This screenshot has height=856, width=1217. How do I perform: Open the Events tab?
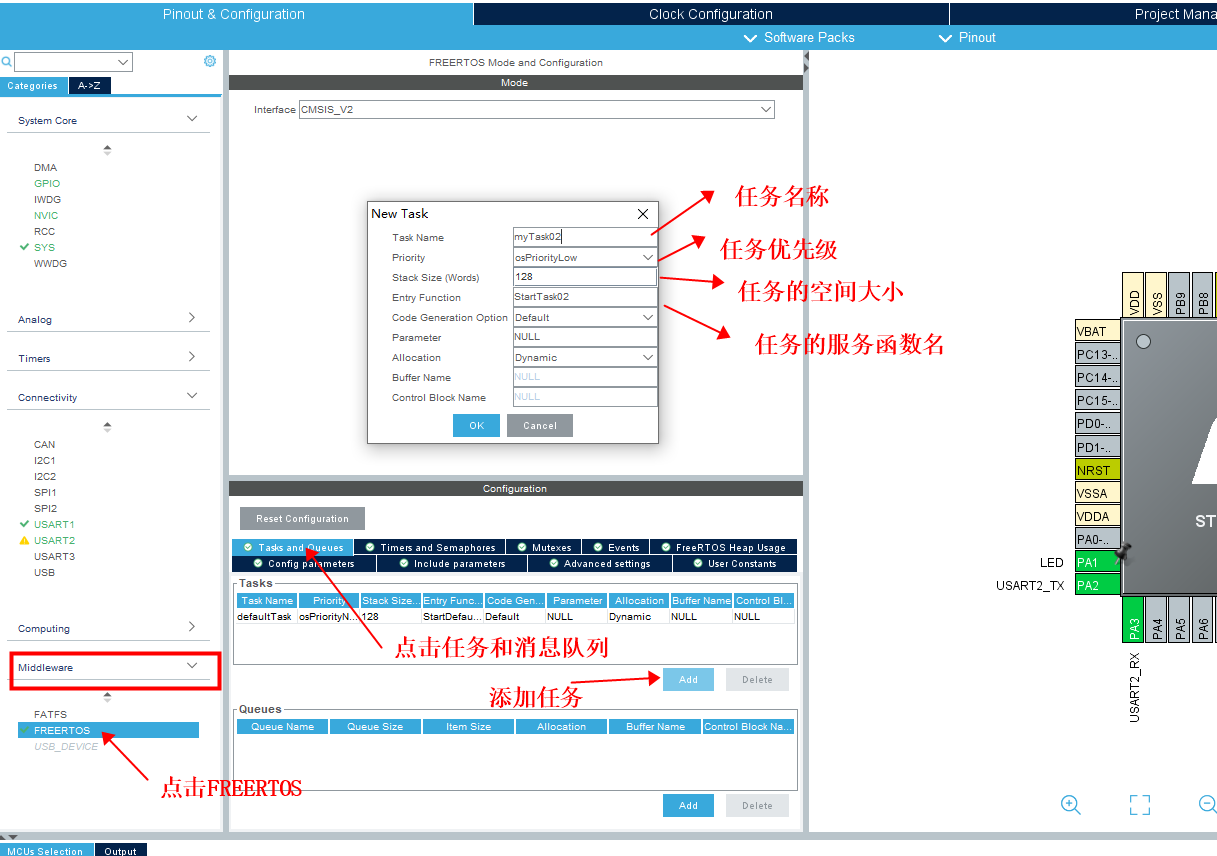coord(615,547)
